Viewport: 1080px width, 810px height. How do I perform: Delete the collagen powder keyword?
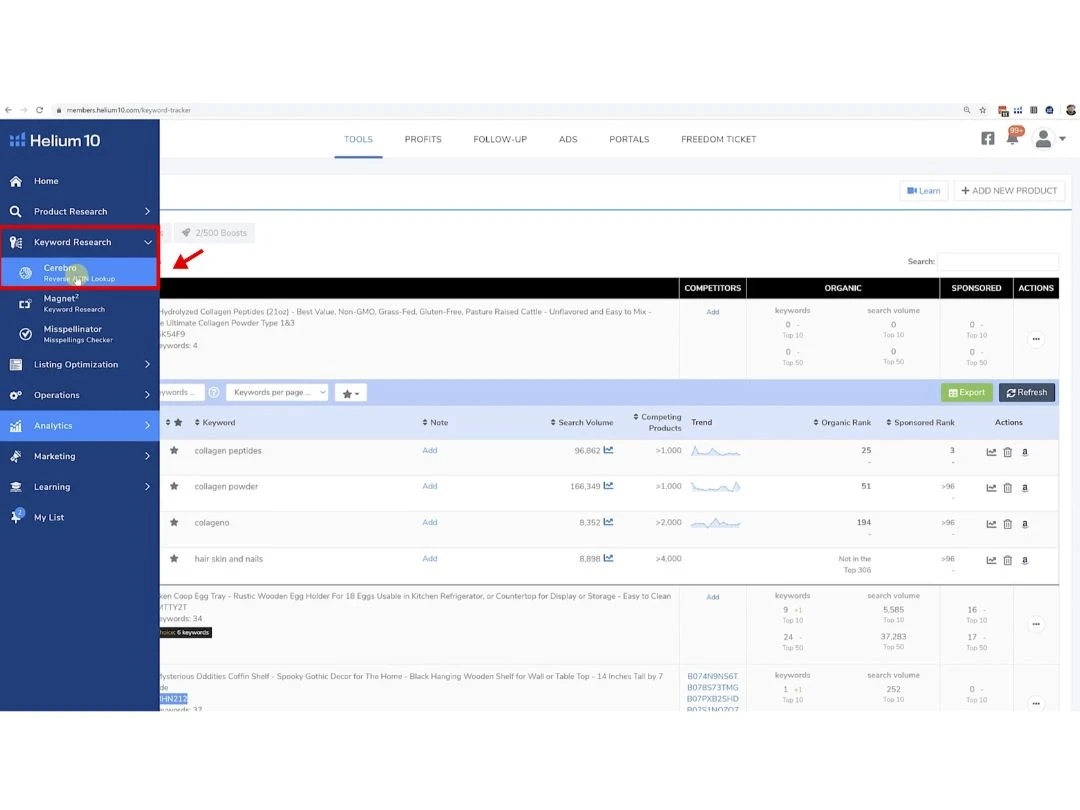pyautogui.click(x=1007, y=488)
